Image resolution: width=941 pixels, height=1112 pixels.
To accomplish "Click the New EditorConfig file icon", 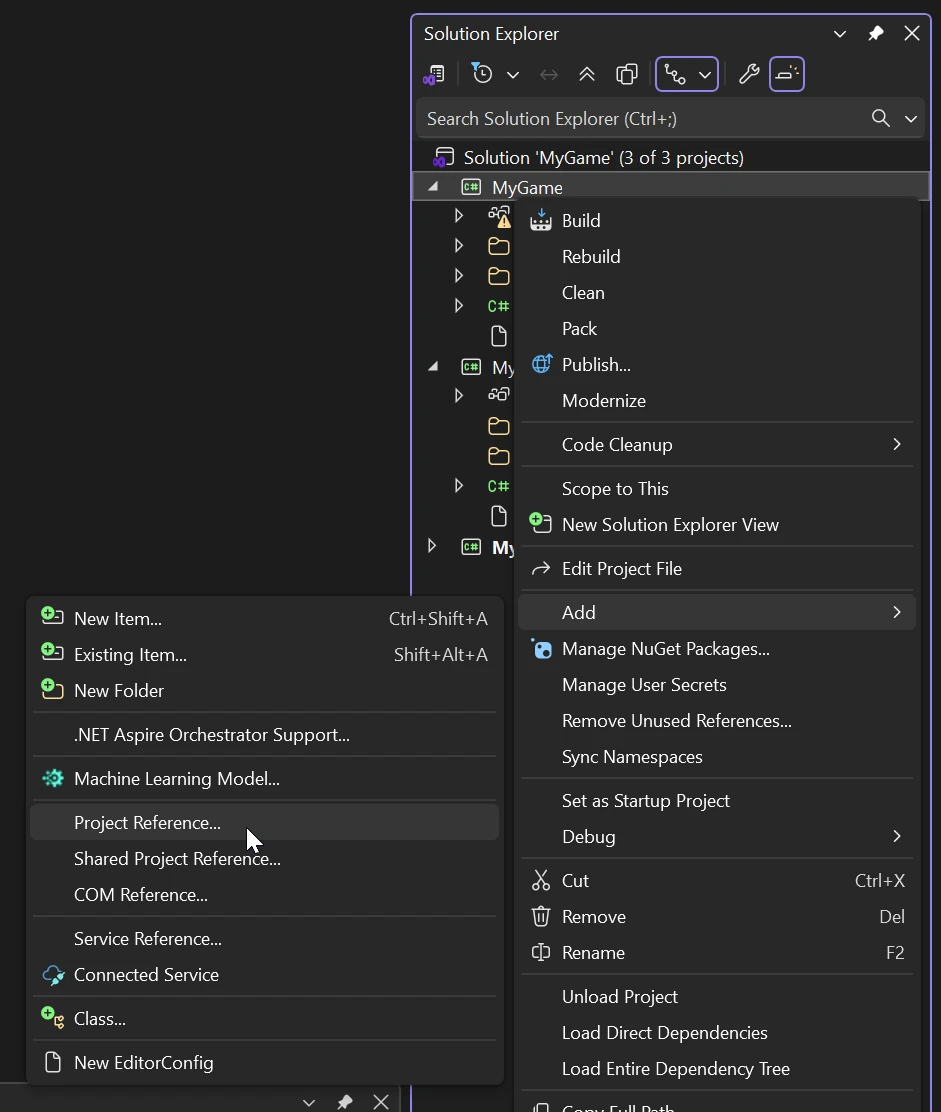I will click(x=52, y=1062).
